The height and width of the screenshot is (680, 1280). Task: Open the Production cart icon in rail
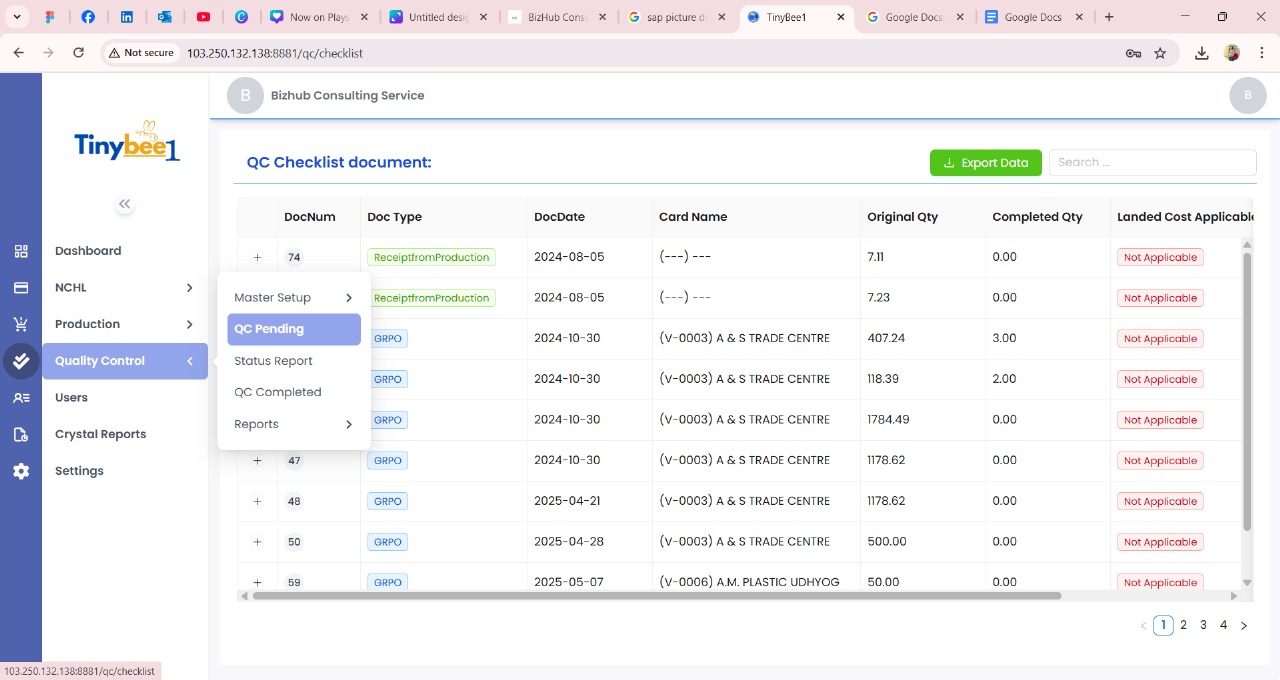[x=21, y=324]
